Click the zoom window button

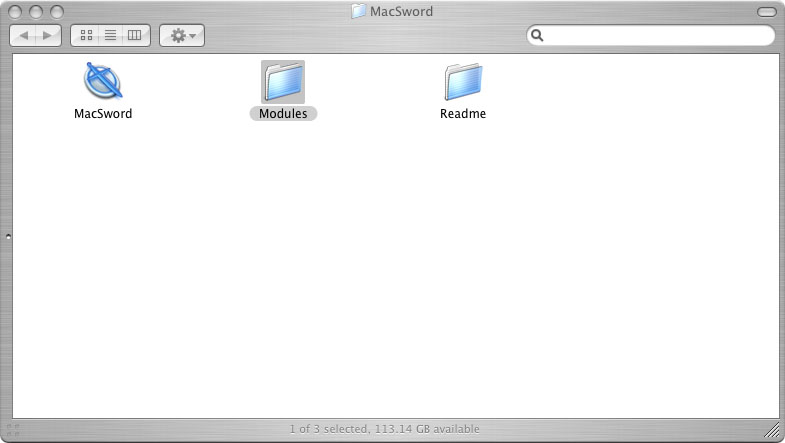(x=57, y=12)
